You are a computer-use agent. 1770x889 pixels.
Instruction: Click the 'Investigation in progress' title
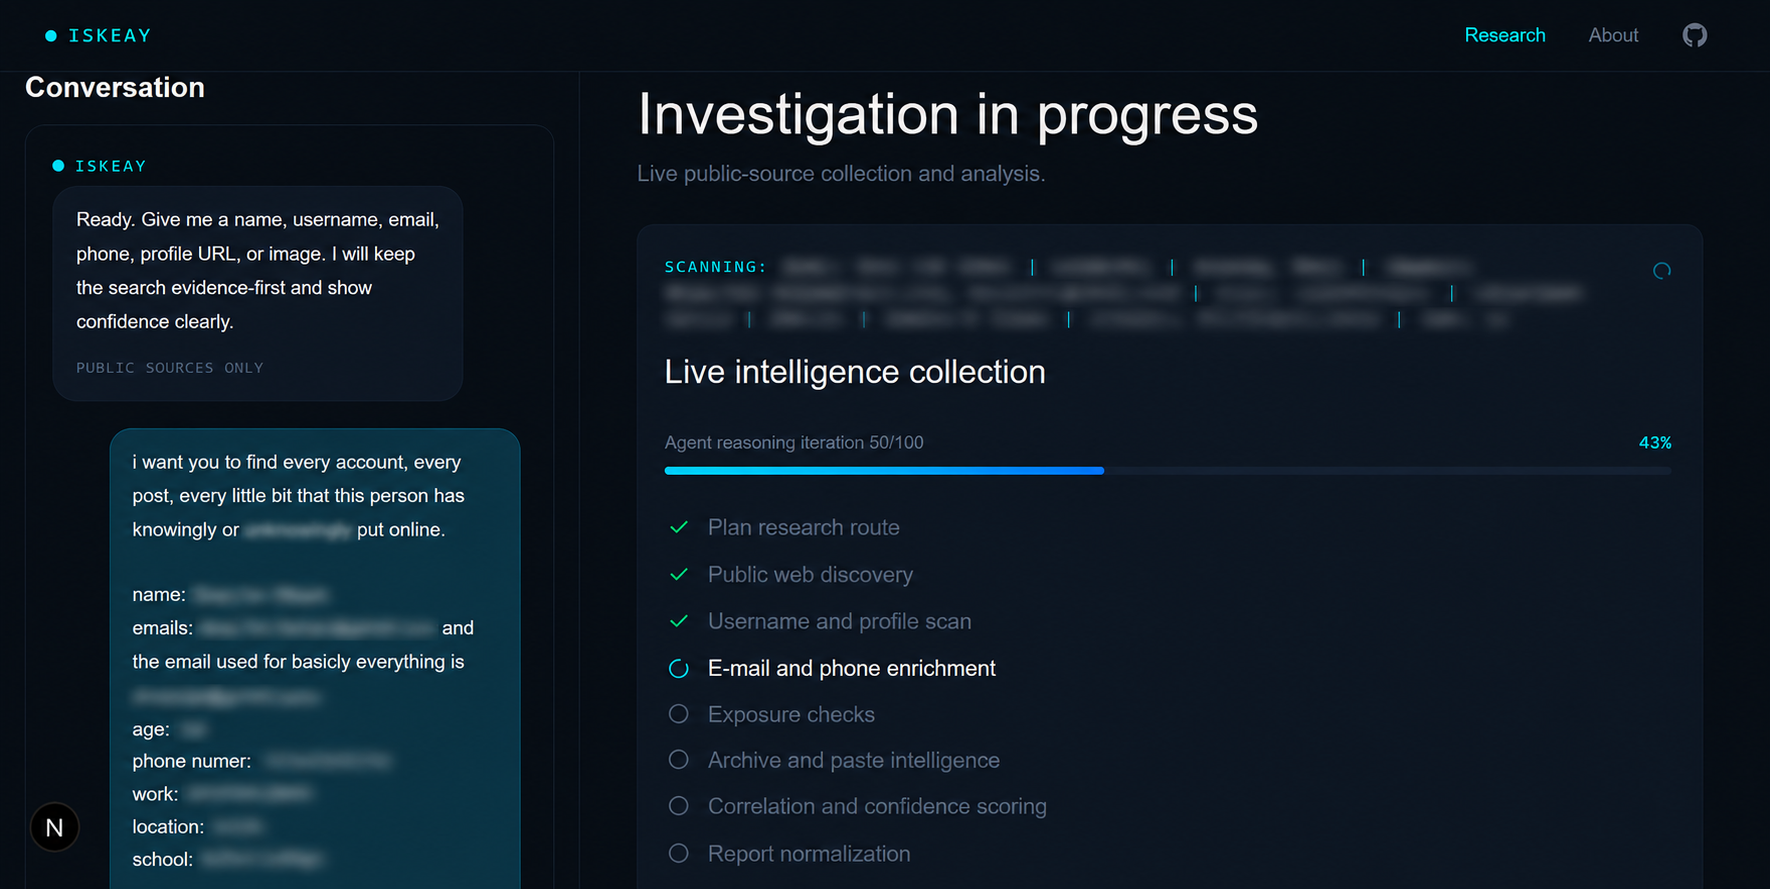(948, 114)
